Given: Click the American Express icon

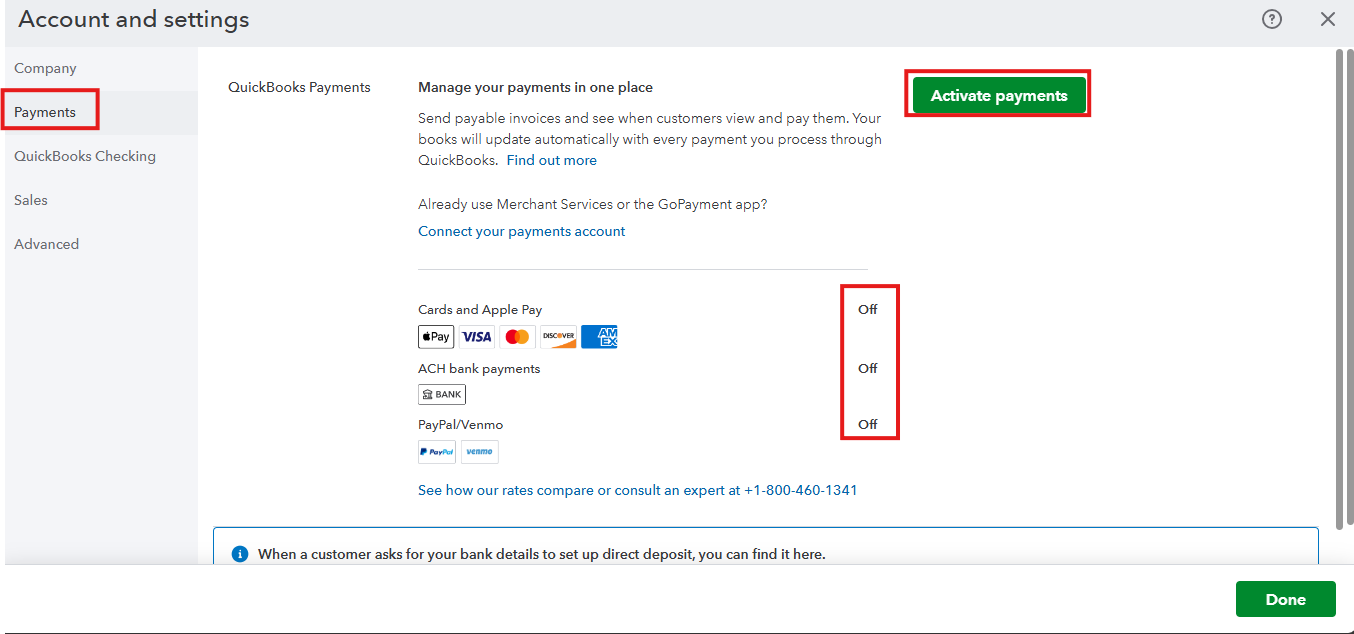Looking at the screenshot, I should click(x=599, y=337).
